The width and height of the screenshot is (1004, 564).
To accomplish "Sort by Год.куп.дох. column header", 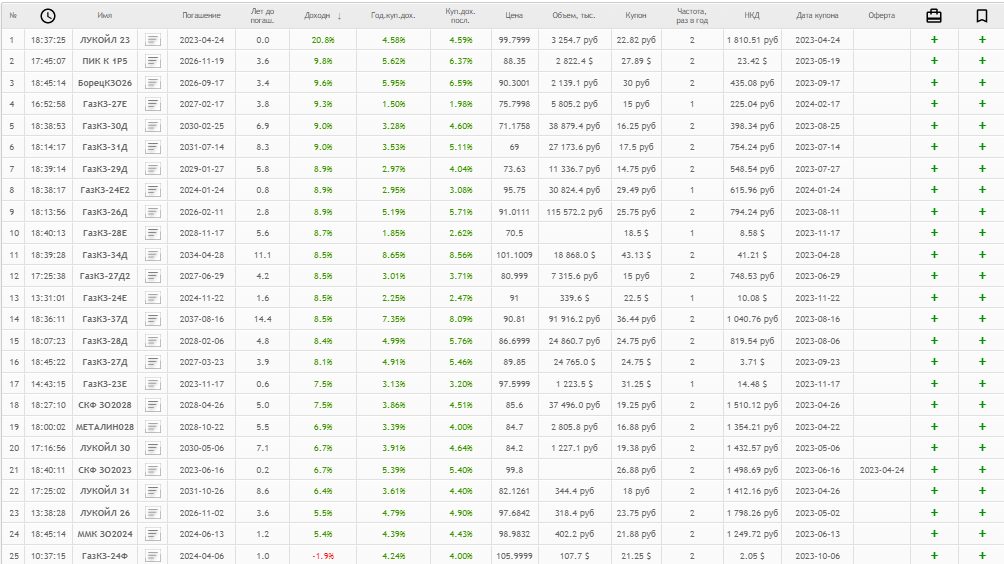I will (393, 15).
